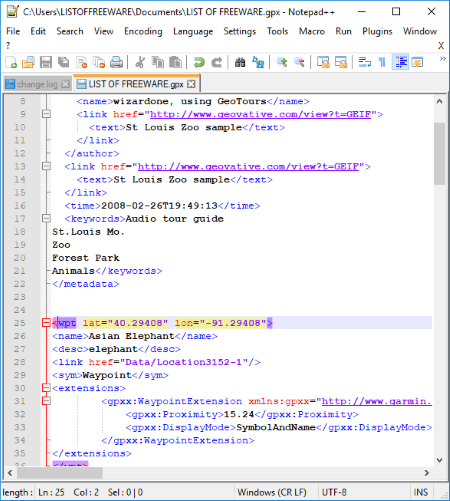The width and height of the screenshot is (450, 501).
Task: Open the ? help menu
Action: pos(8,45)
